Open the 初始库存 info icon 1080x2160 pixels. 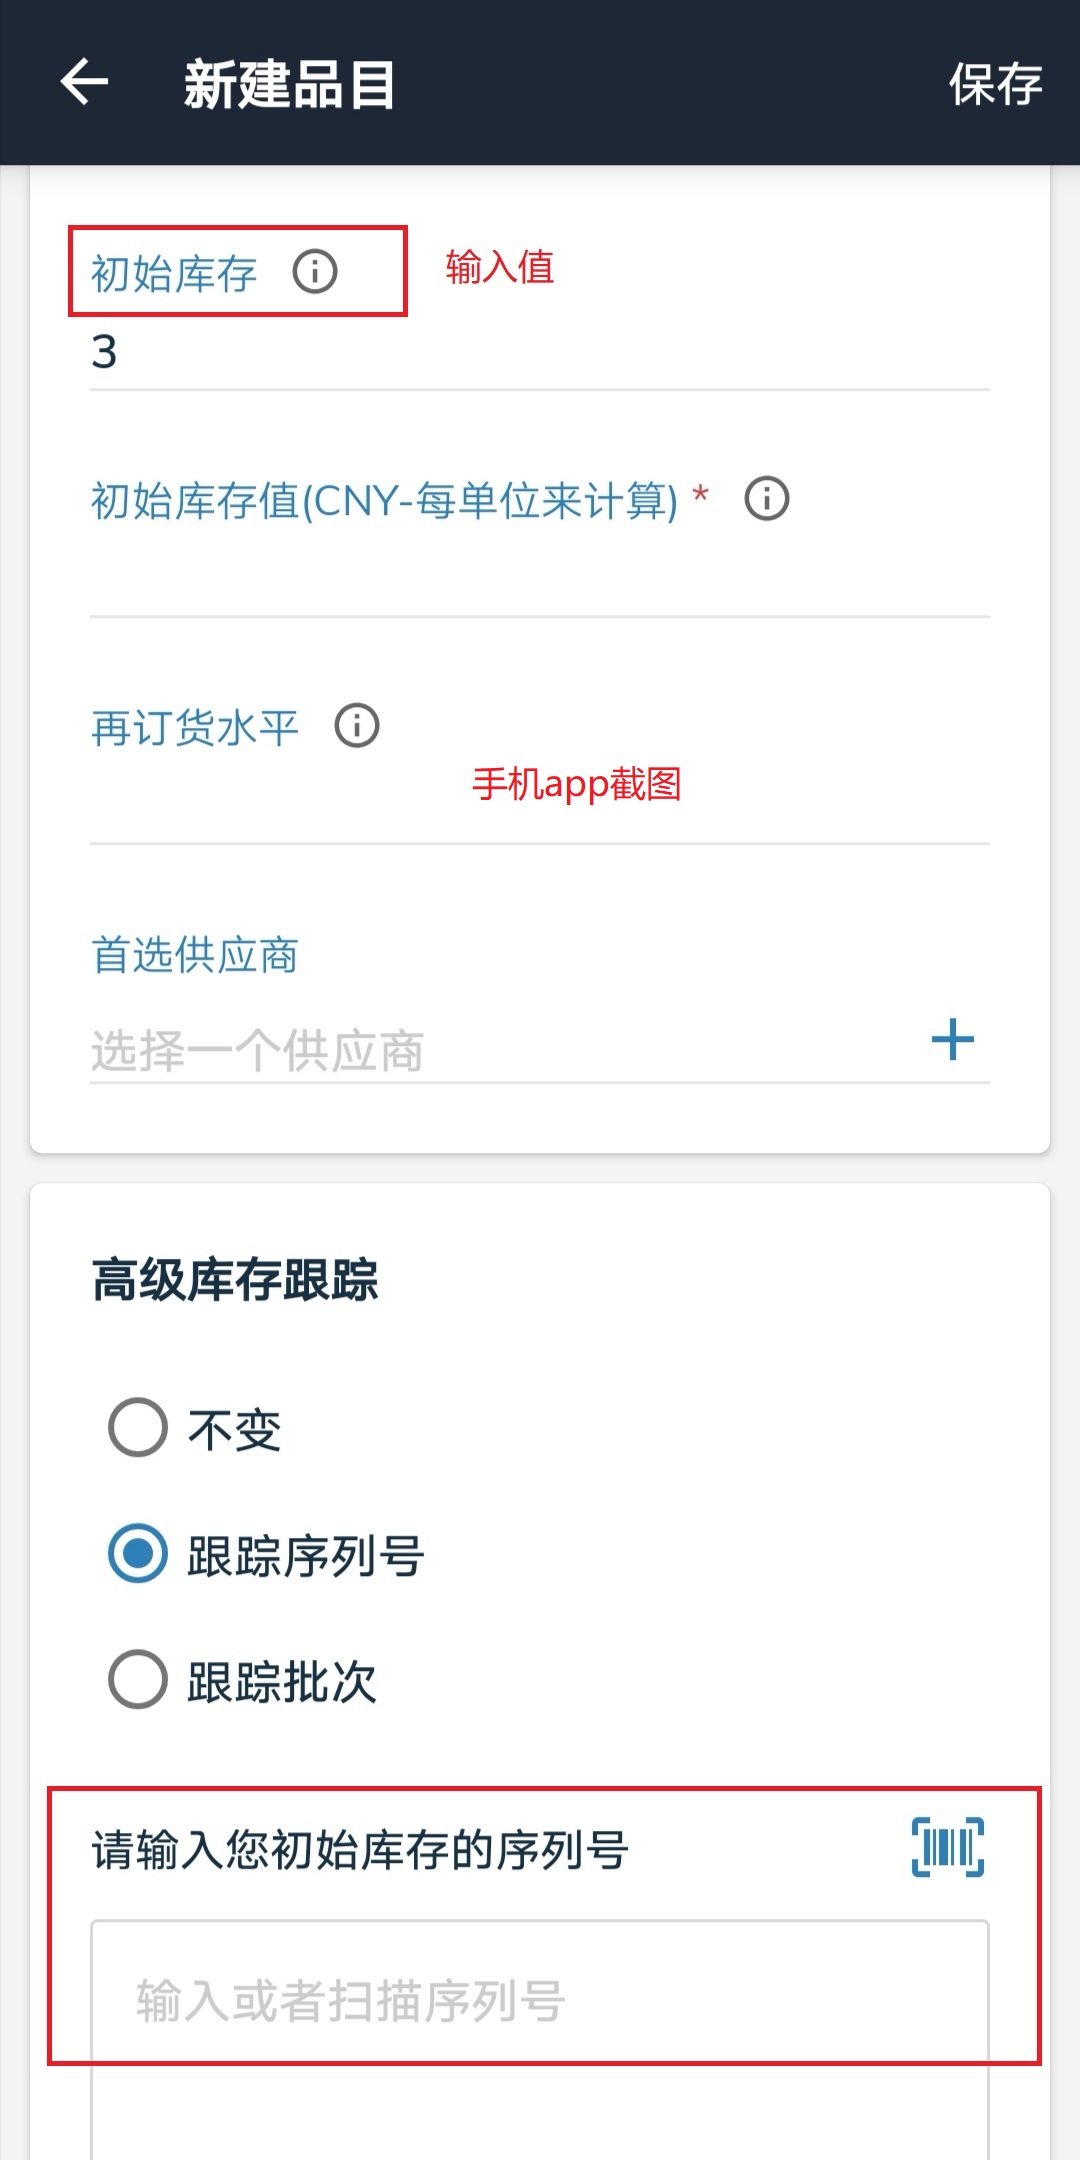(315, 272)
